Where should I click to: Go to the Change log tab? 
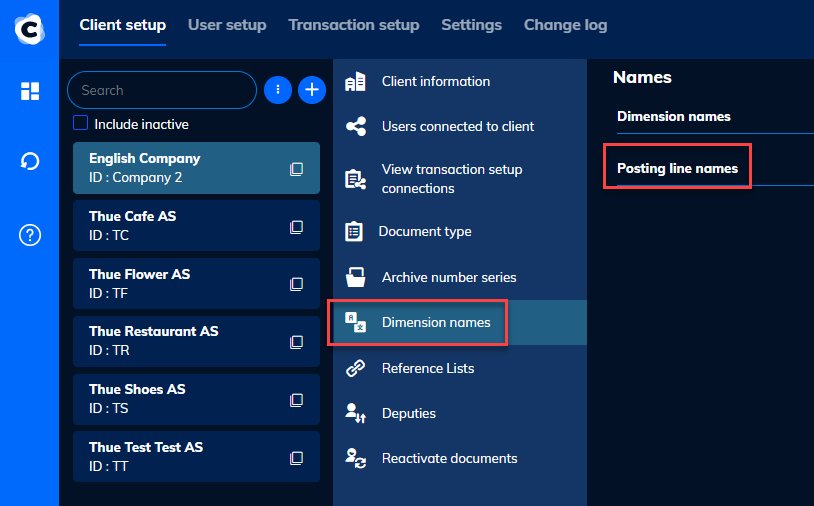click(x=565, y=25)
